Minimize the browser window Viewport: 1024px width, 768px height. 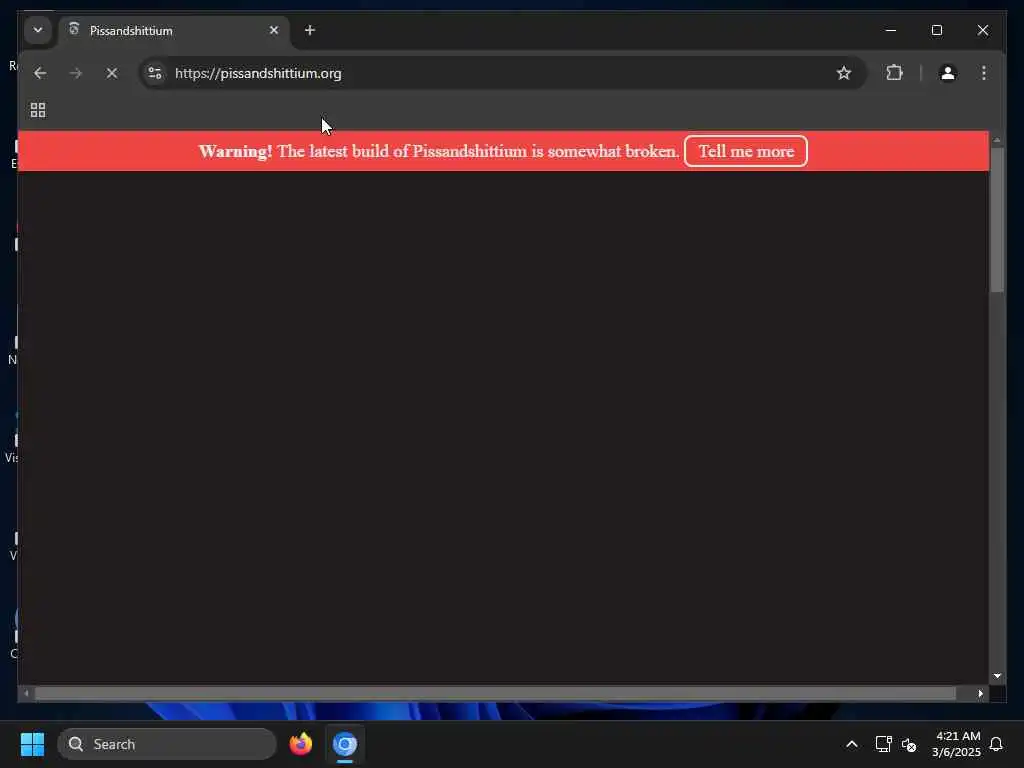click(x=890, y=30)
